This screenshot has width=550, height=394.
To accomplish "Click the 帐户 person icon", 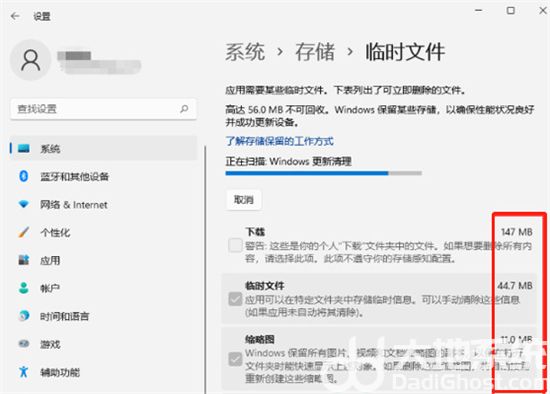I will tap(24, 288).
